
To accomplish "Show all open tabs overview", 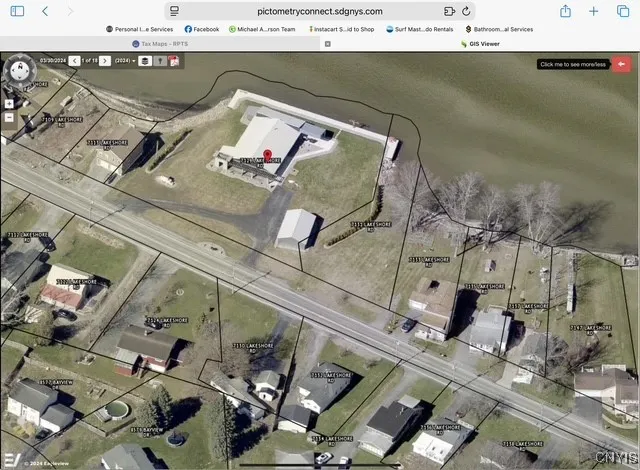I will coord(620,11).
